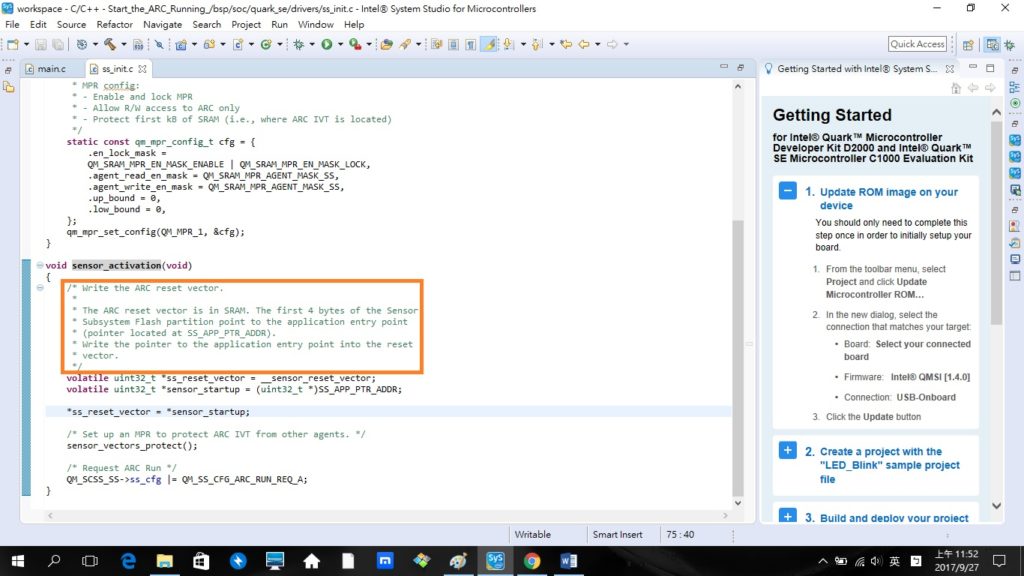Click the External Tools run icon

coord(355,44)
